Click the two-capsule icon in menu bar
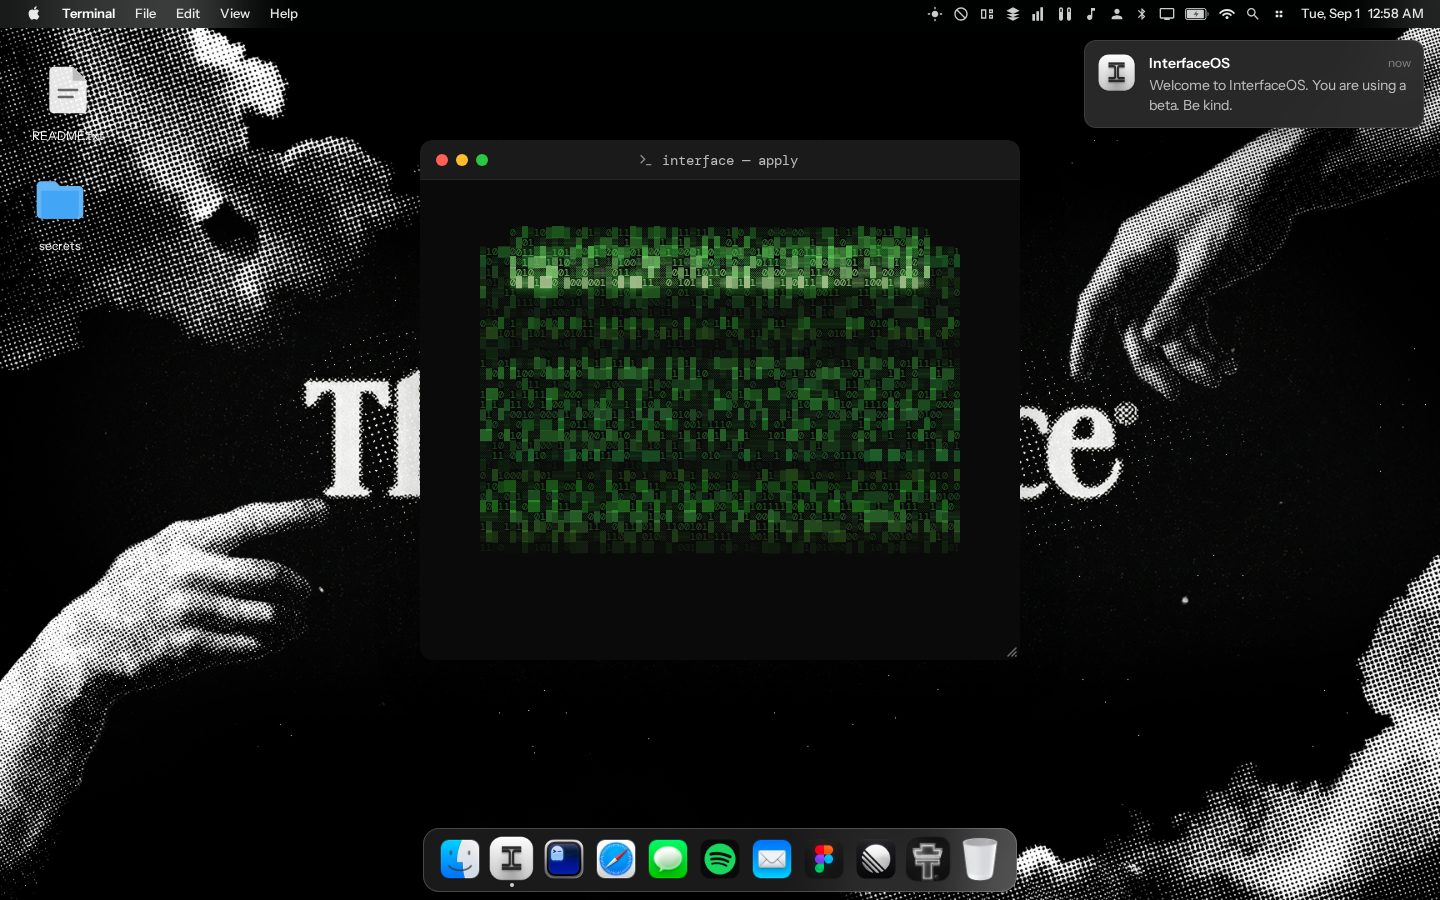Image resolution: width=1440 pixels, height=900 pixels. click(1065, 14)
